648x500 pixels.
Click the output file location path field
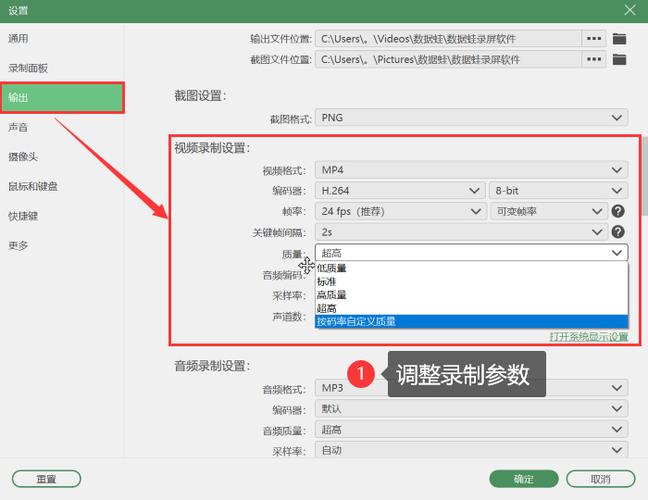448,39
